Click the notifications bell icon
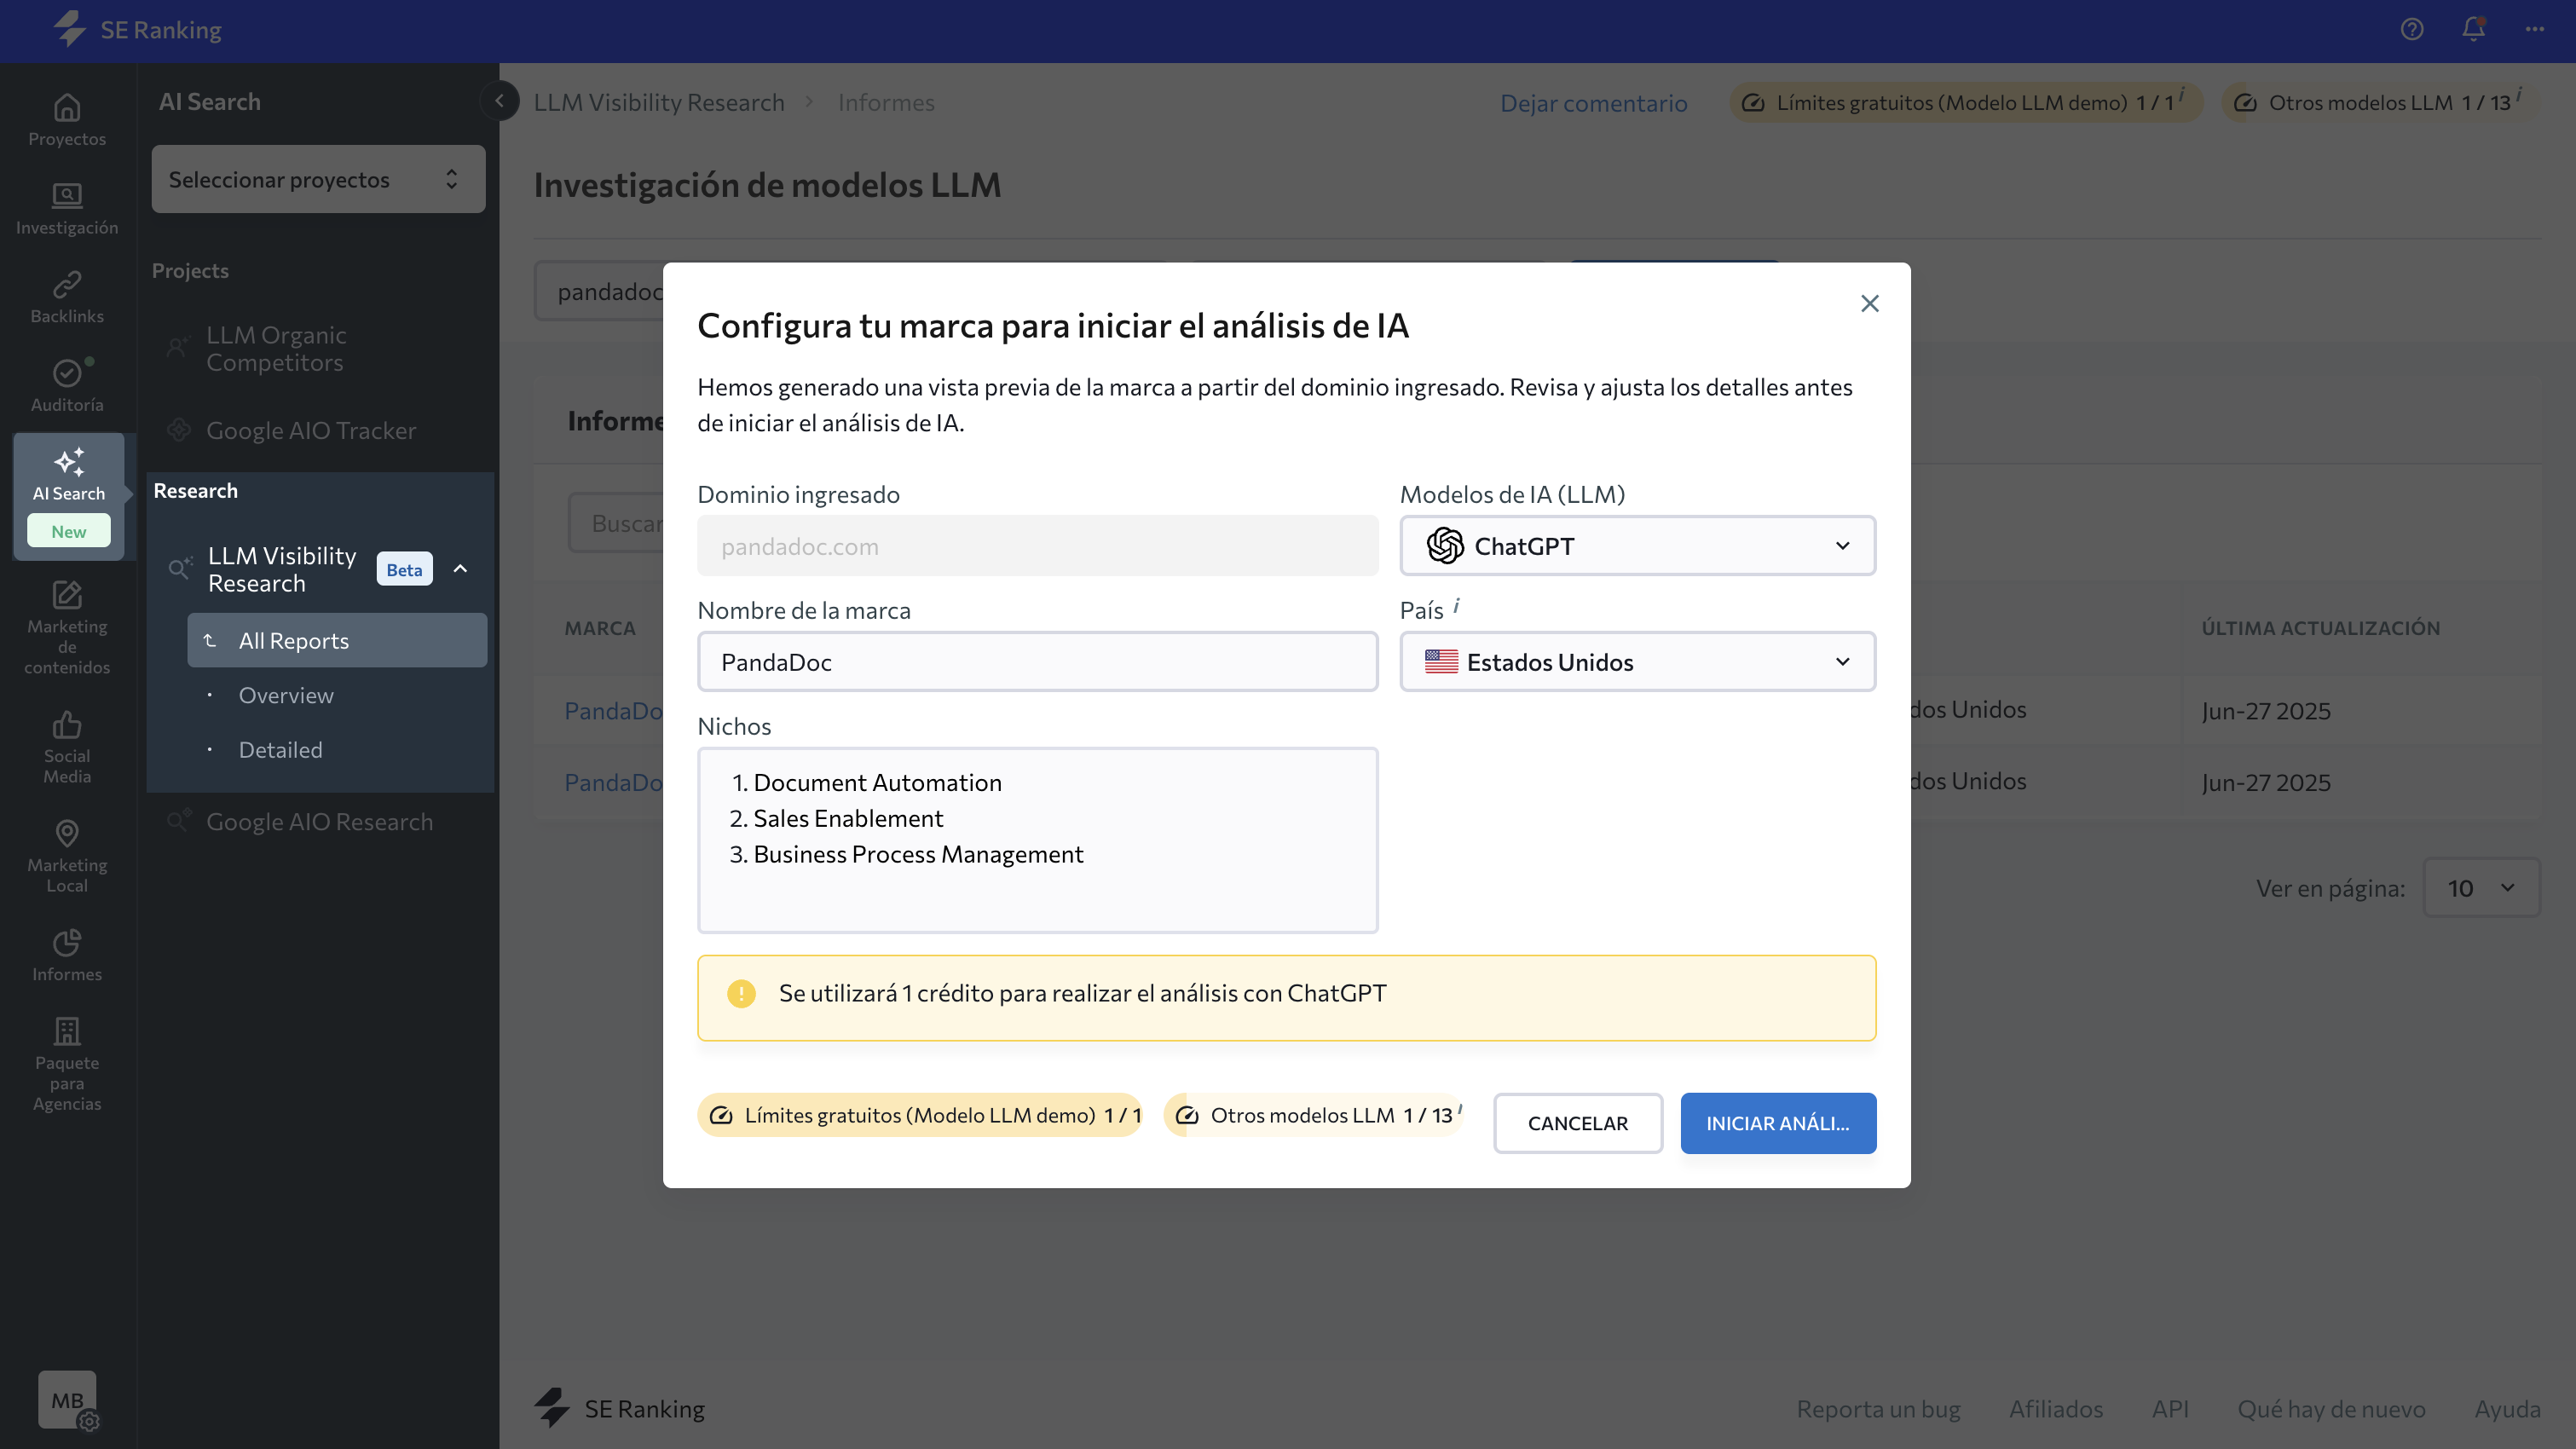 (x=2473, y=29)
